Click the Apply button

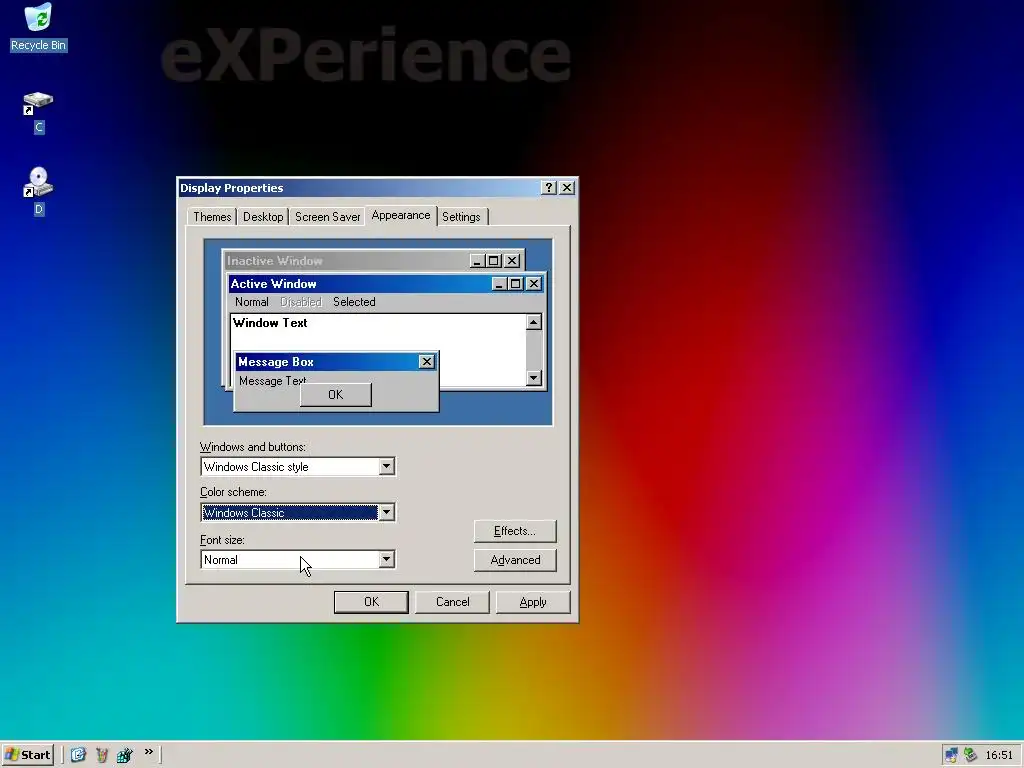(533, 602)
